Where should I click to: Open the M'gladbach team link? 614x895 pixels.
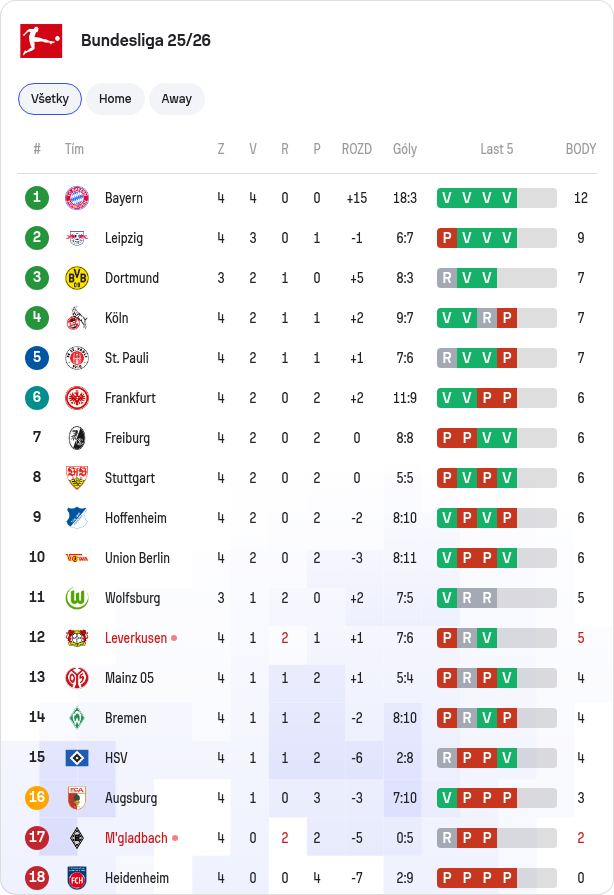tap(136, 838)
